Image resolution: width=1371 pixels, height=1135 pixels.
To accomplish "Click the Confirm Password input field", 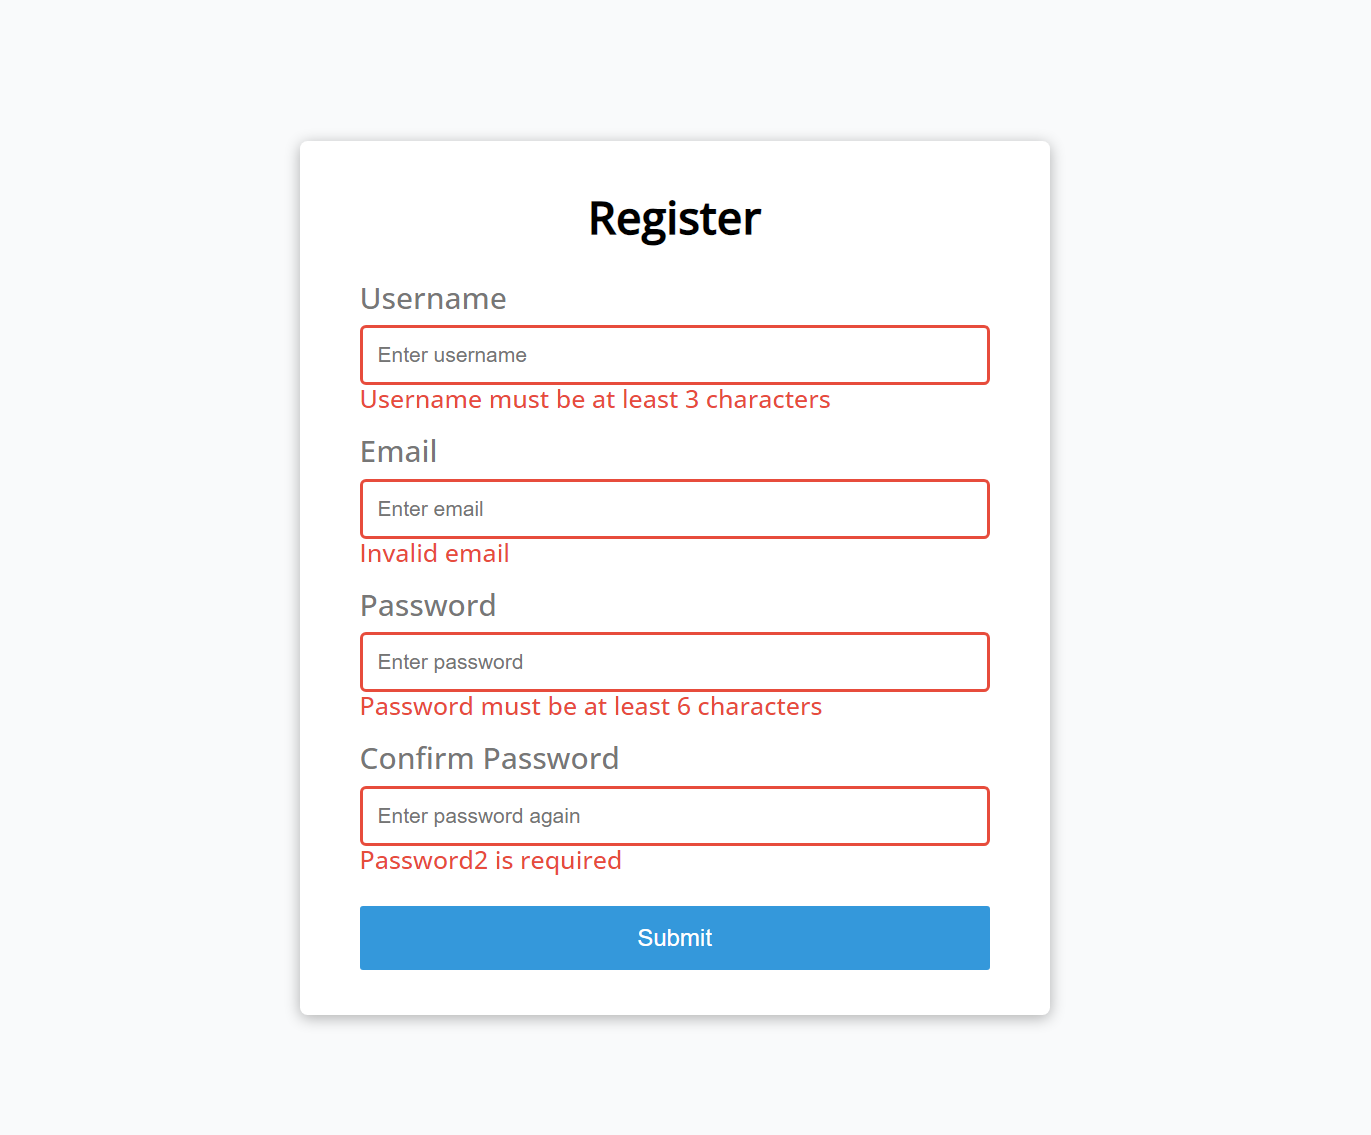I will (674, 816).
